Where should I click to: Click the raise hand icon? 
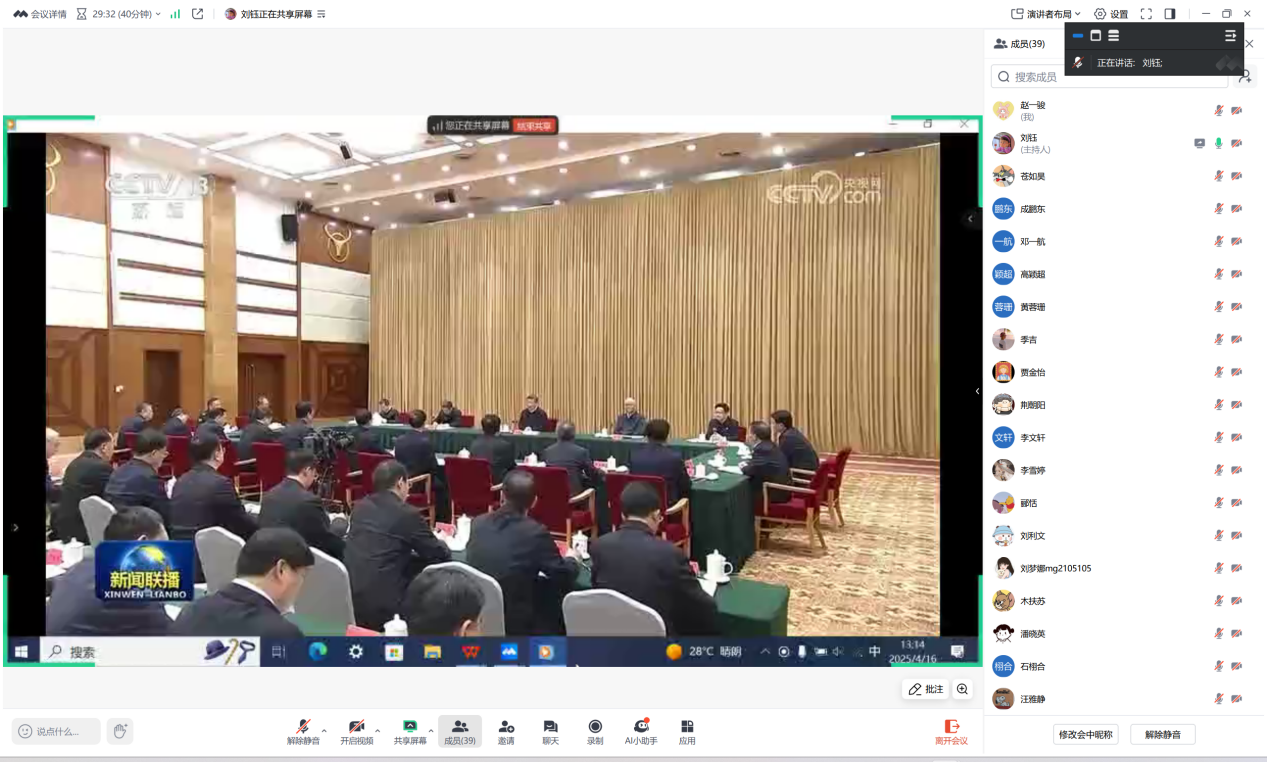120,731
